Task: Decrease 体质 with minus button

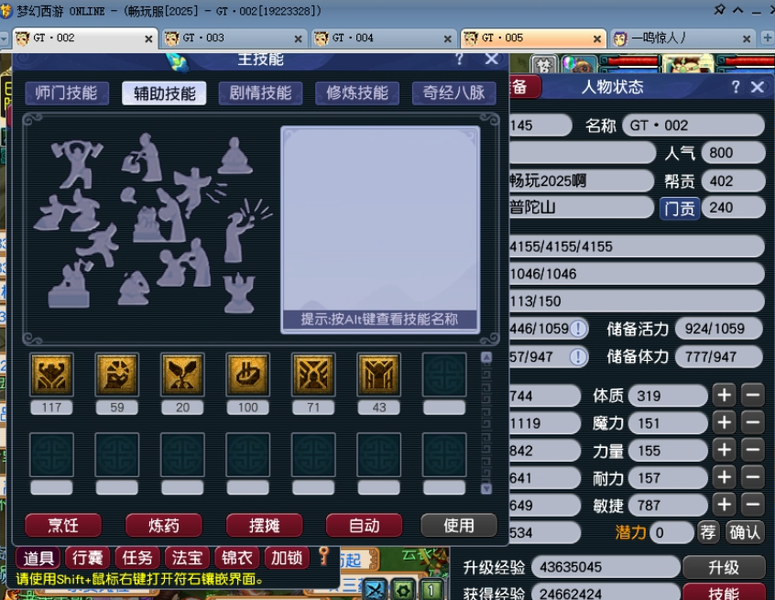Action: pyautogui.click(x=753, y=395)
